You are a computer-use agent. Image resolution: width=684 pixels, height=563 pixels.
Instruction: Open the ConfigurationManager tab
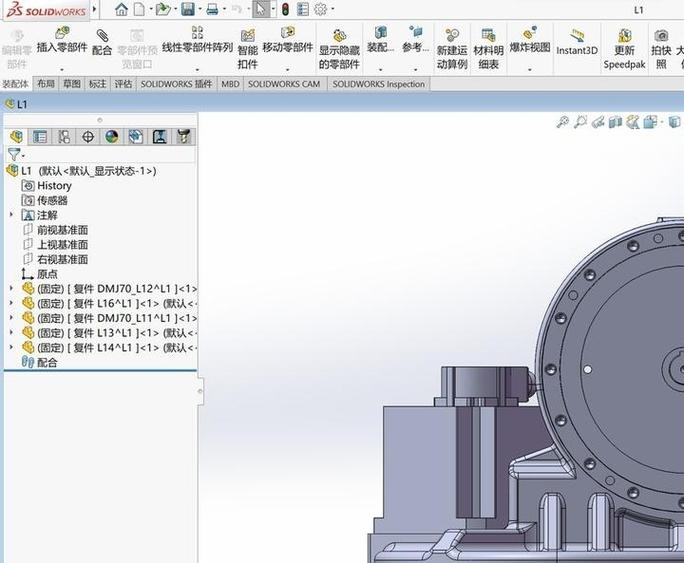pyautogui.click(x=64, y=137)
